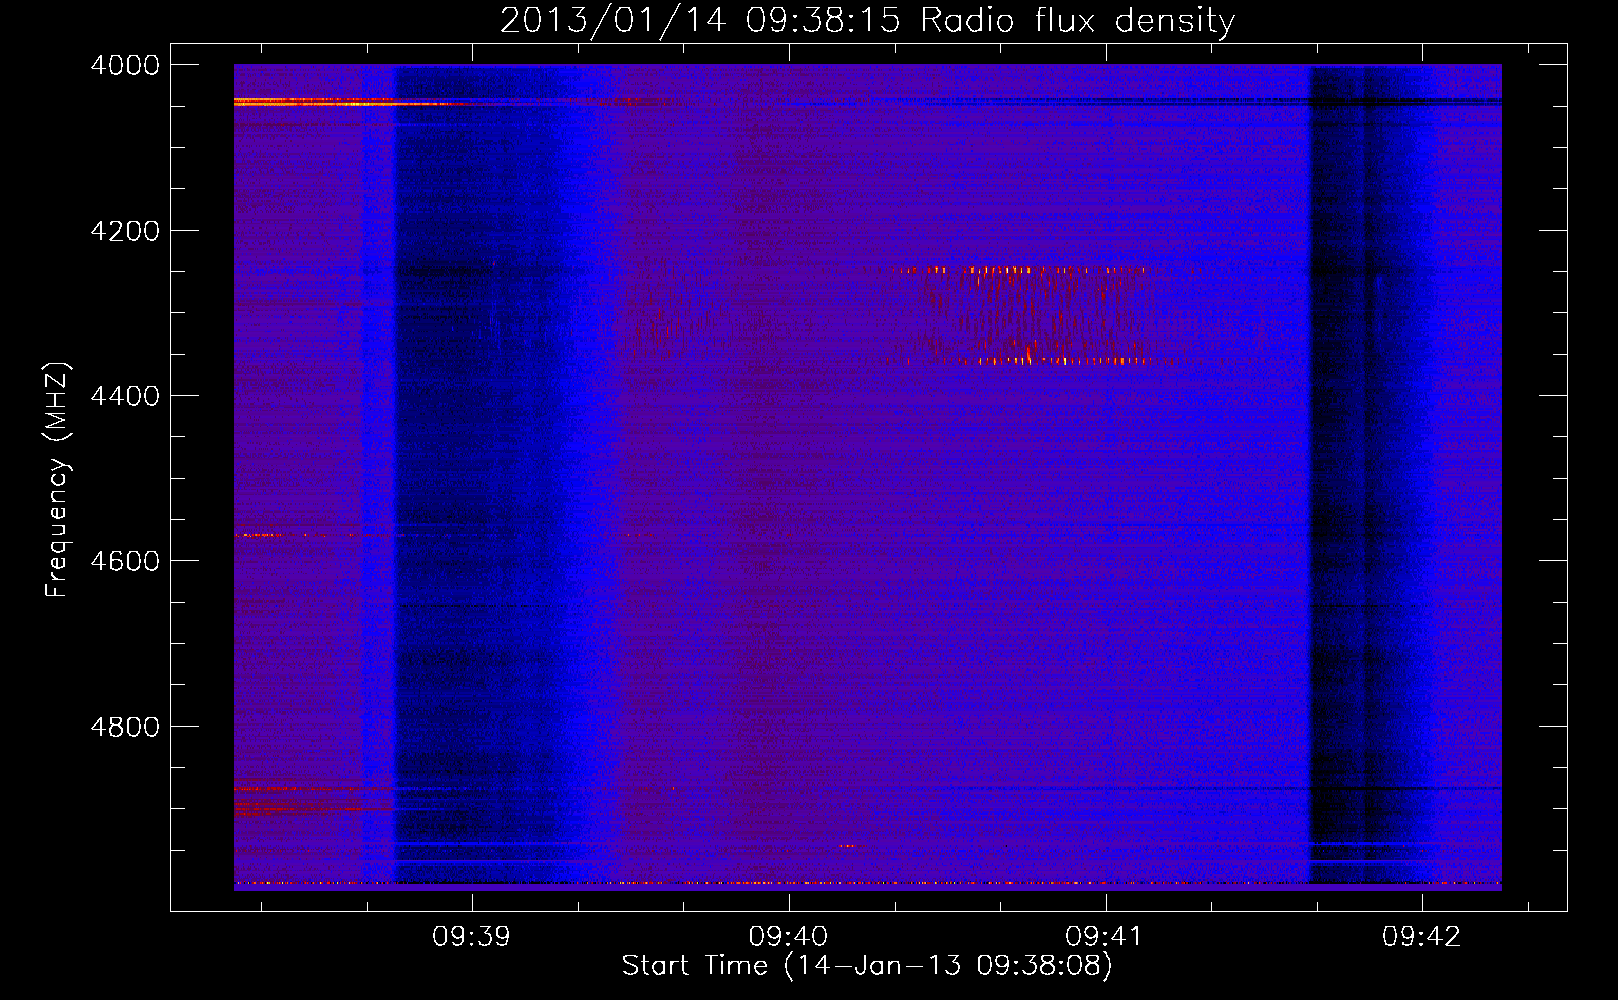This screenshot has width=1618, height=1000.
Task: Click the 09:40 time axis label
Action: (788, 937)
